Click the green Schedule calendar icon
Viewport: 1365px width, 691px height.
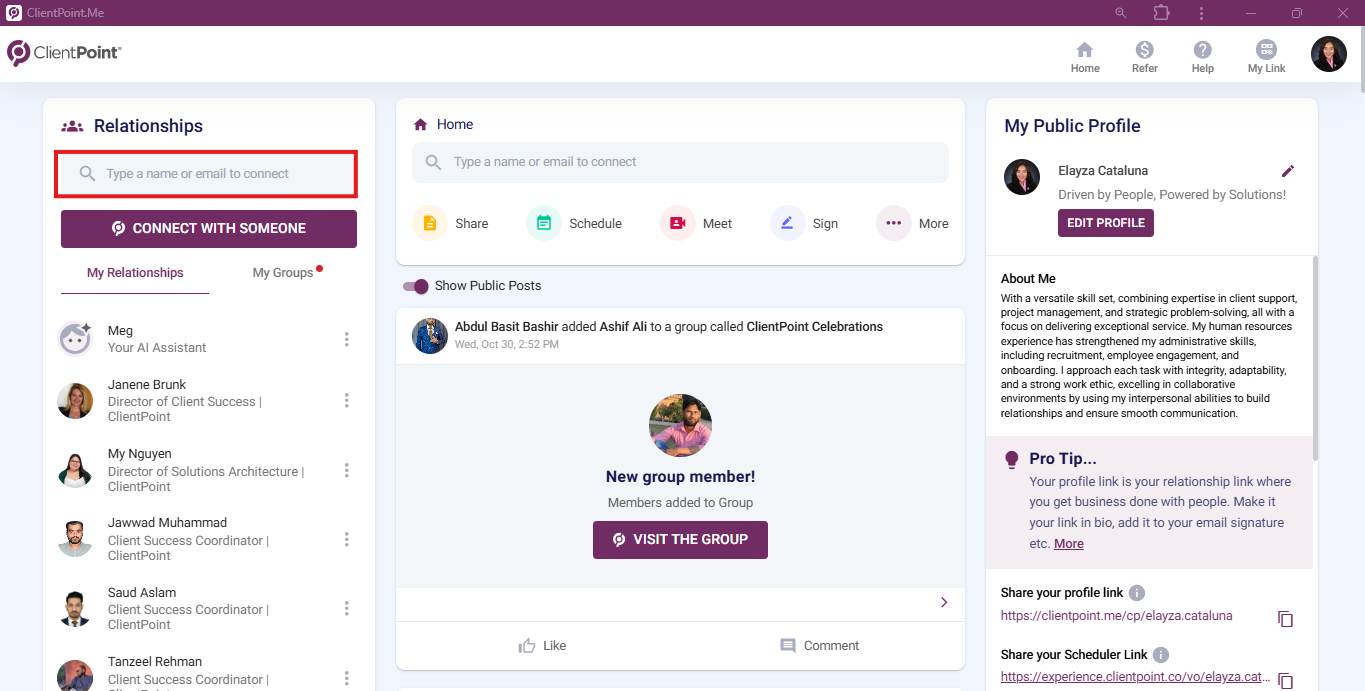(x=544, y=223)
